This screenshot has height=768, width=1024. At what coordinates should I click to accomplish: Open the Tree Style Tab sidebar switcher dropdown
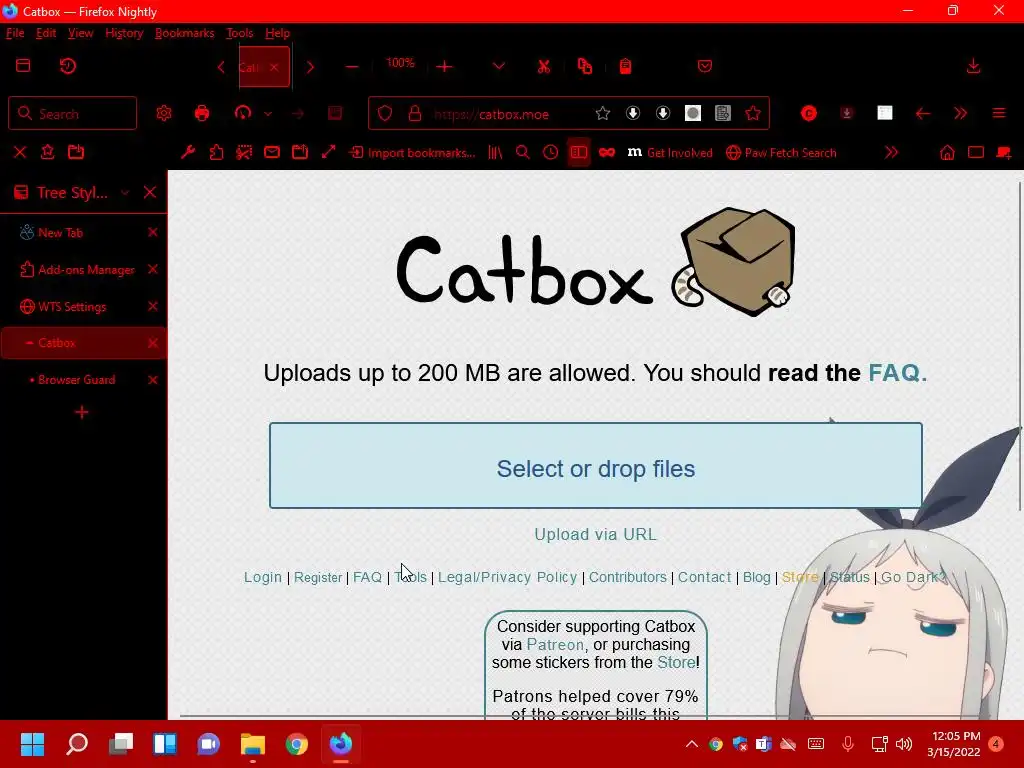coord(125,193)
